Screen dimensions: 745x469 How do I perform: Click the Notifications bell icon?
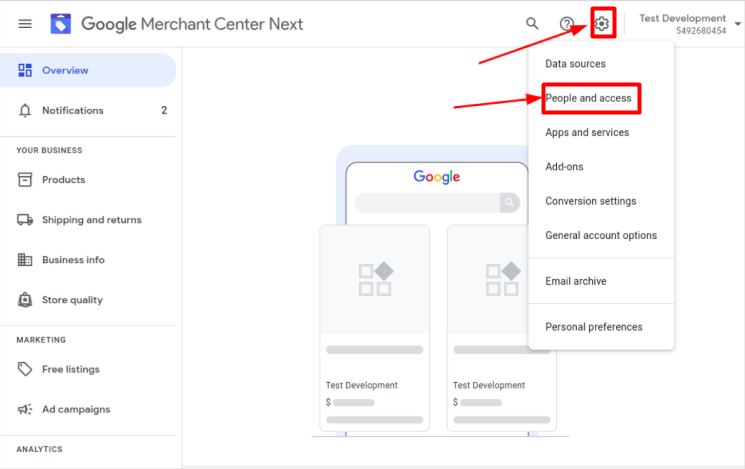(25, 110)
